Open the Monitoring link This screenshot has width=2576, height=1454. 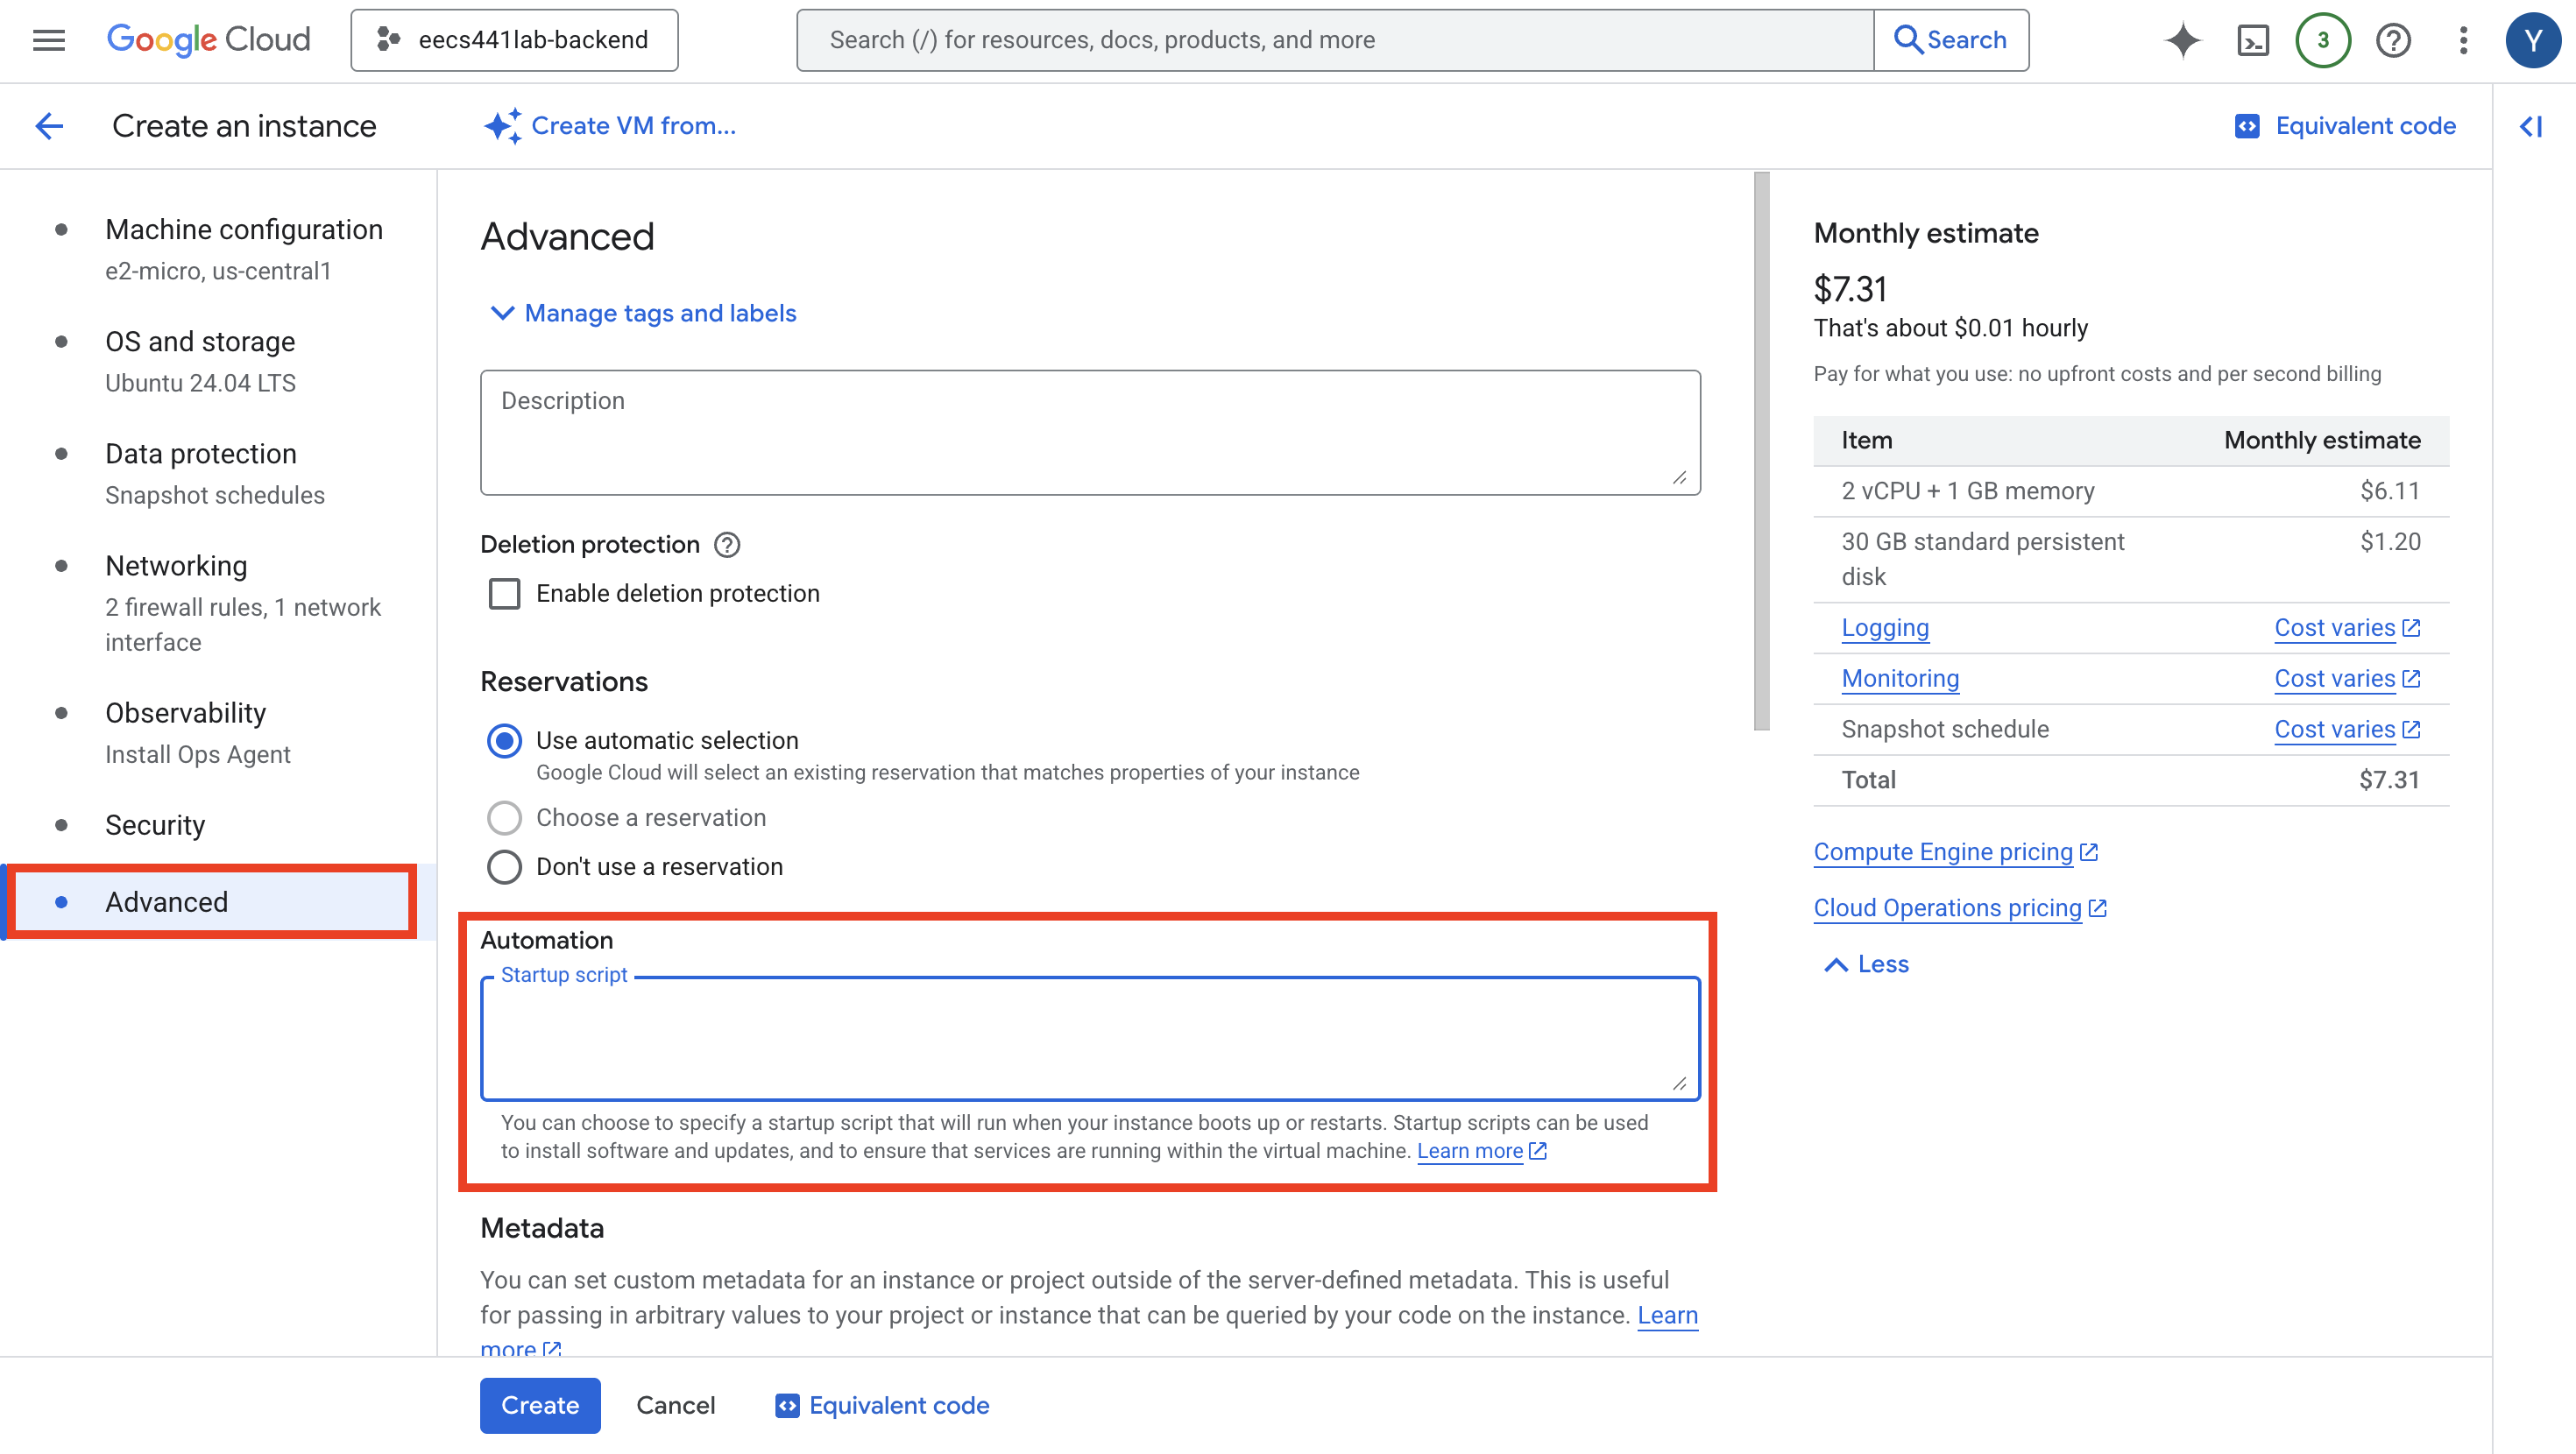1900,679
